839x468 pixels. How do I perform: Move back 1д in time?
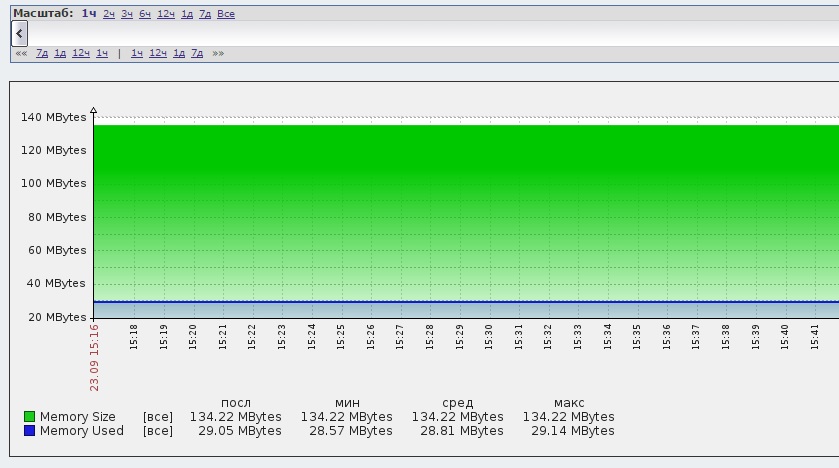coord(60,53)
